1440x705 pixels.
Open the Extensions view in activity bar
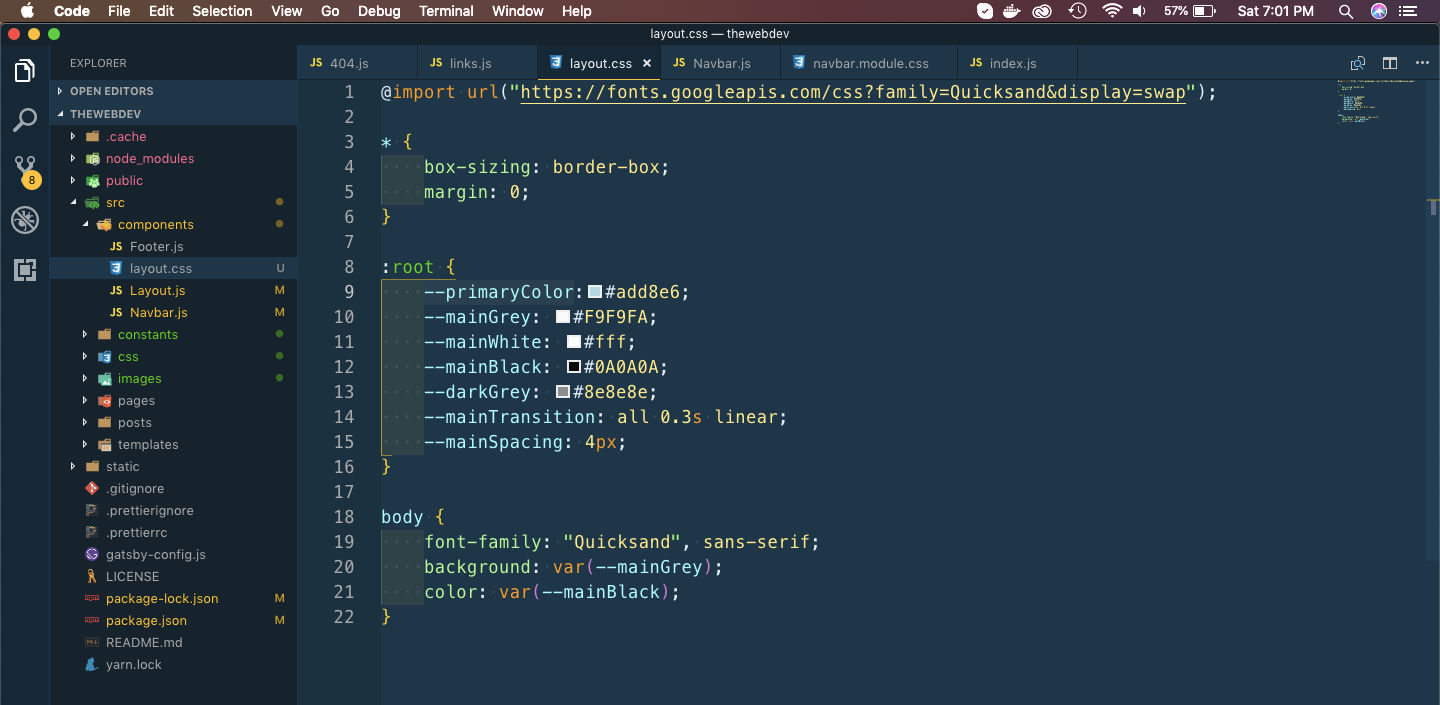point(25,269)
